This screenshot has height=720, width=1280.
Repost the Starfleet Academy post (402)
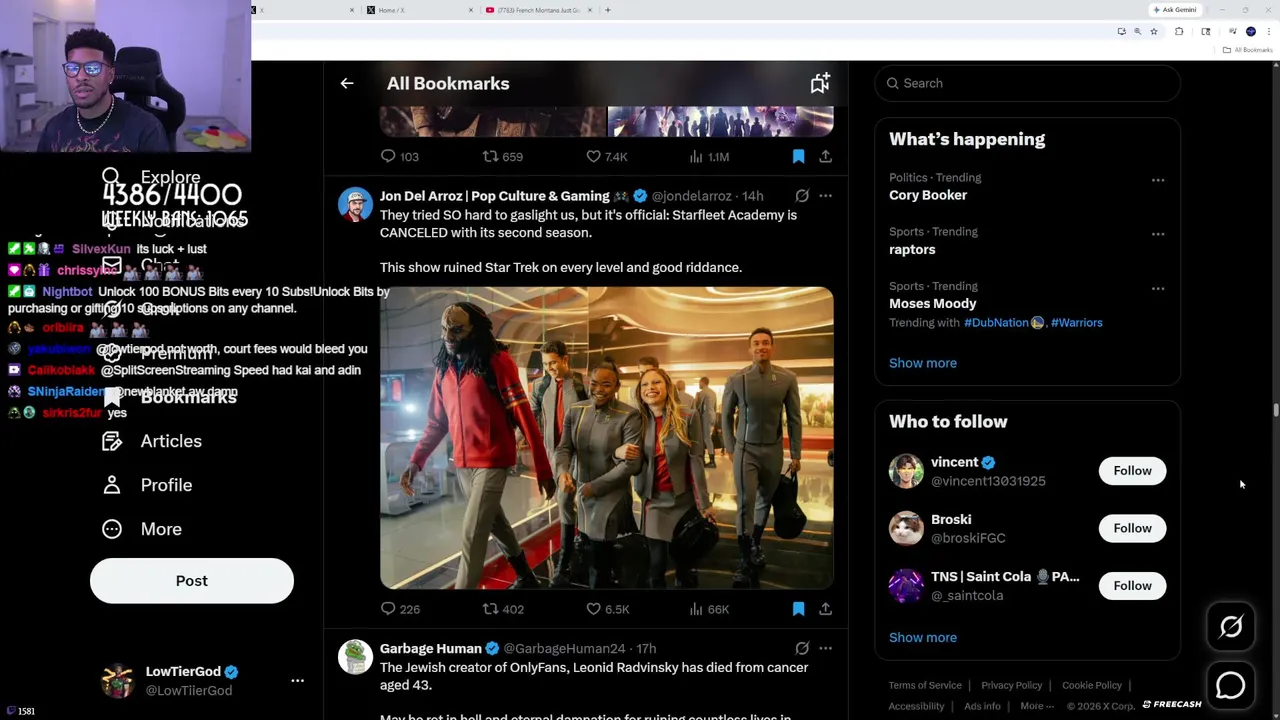point(503,609)
